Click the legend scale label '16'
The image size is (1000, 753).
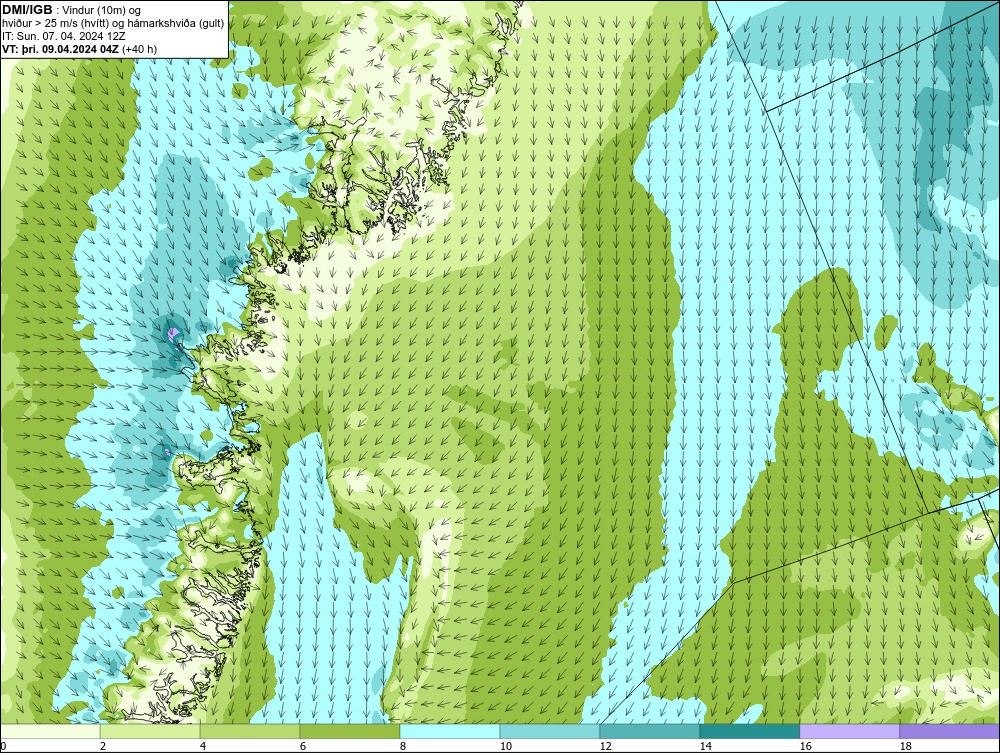(805, 746)
